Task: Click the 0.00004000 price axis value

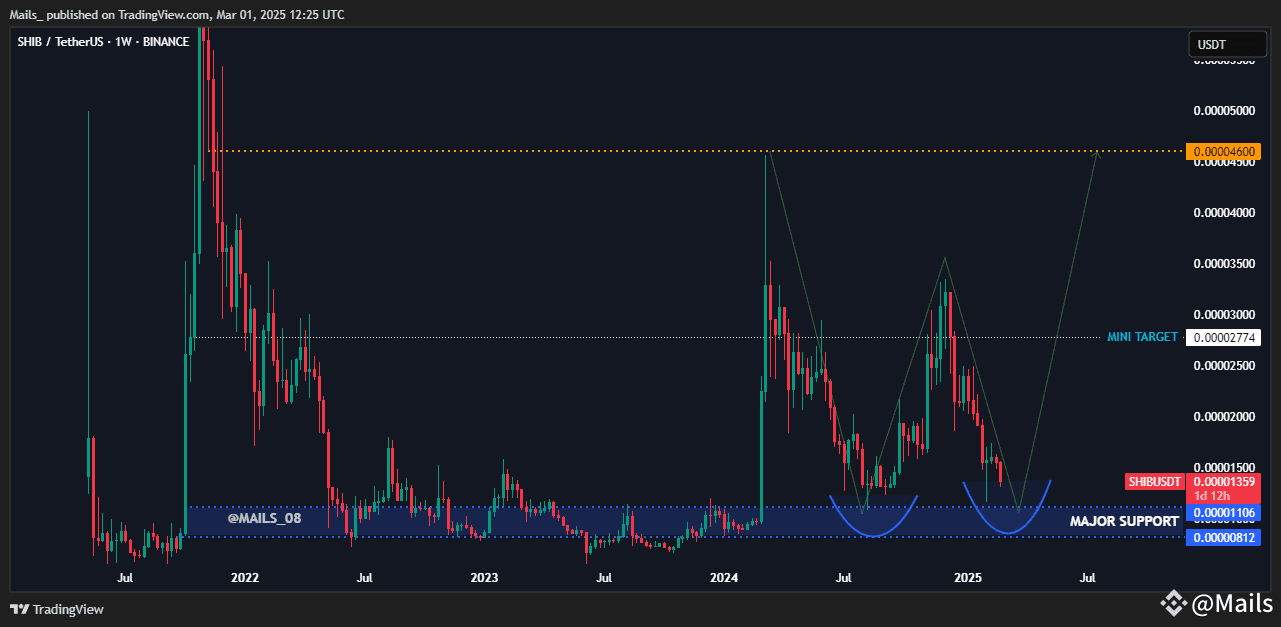Action: point(1224,213)
